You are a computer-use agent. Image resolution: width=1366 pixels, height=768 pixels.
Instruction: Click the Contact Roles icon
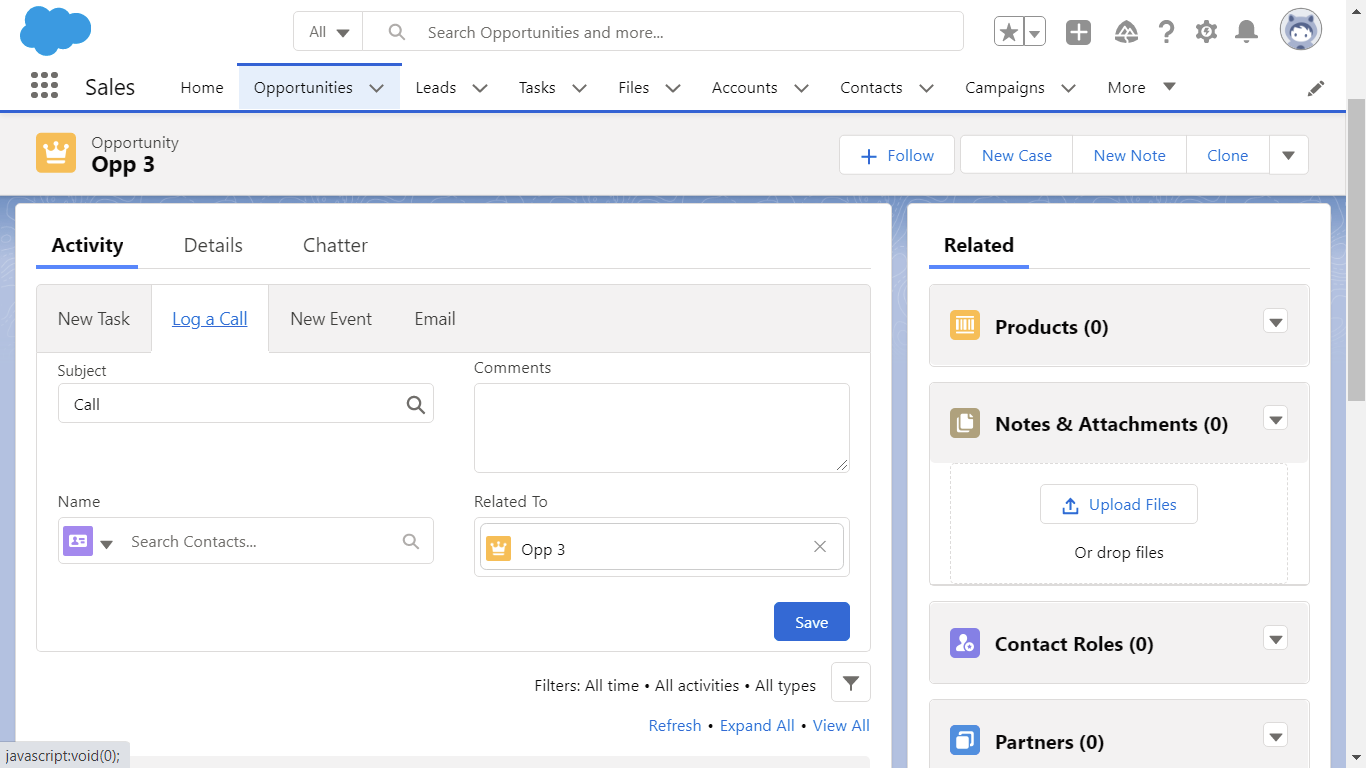(965, 643)
